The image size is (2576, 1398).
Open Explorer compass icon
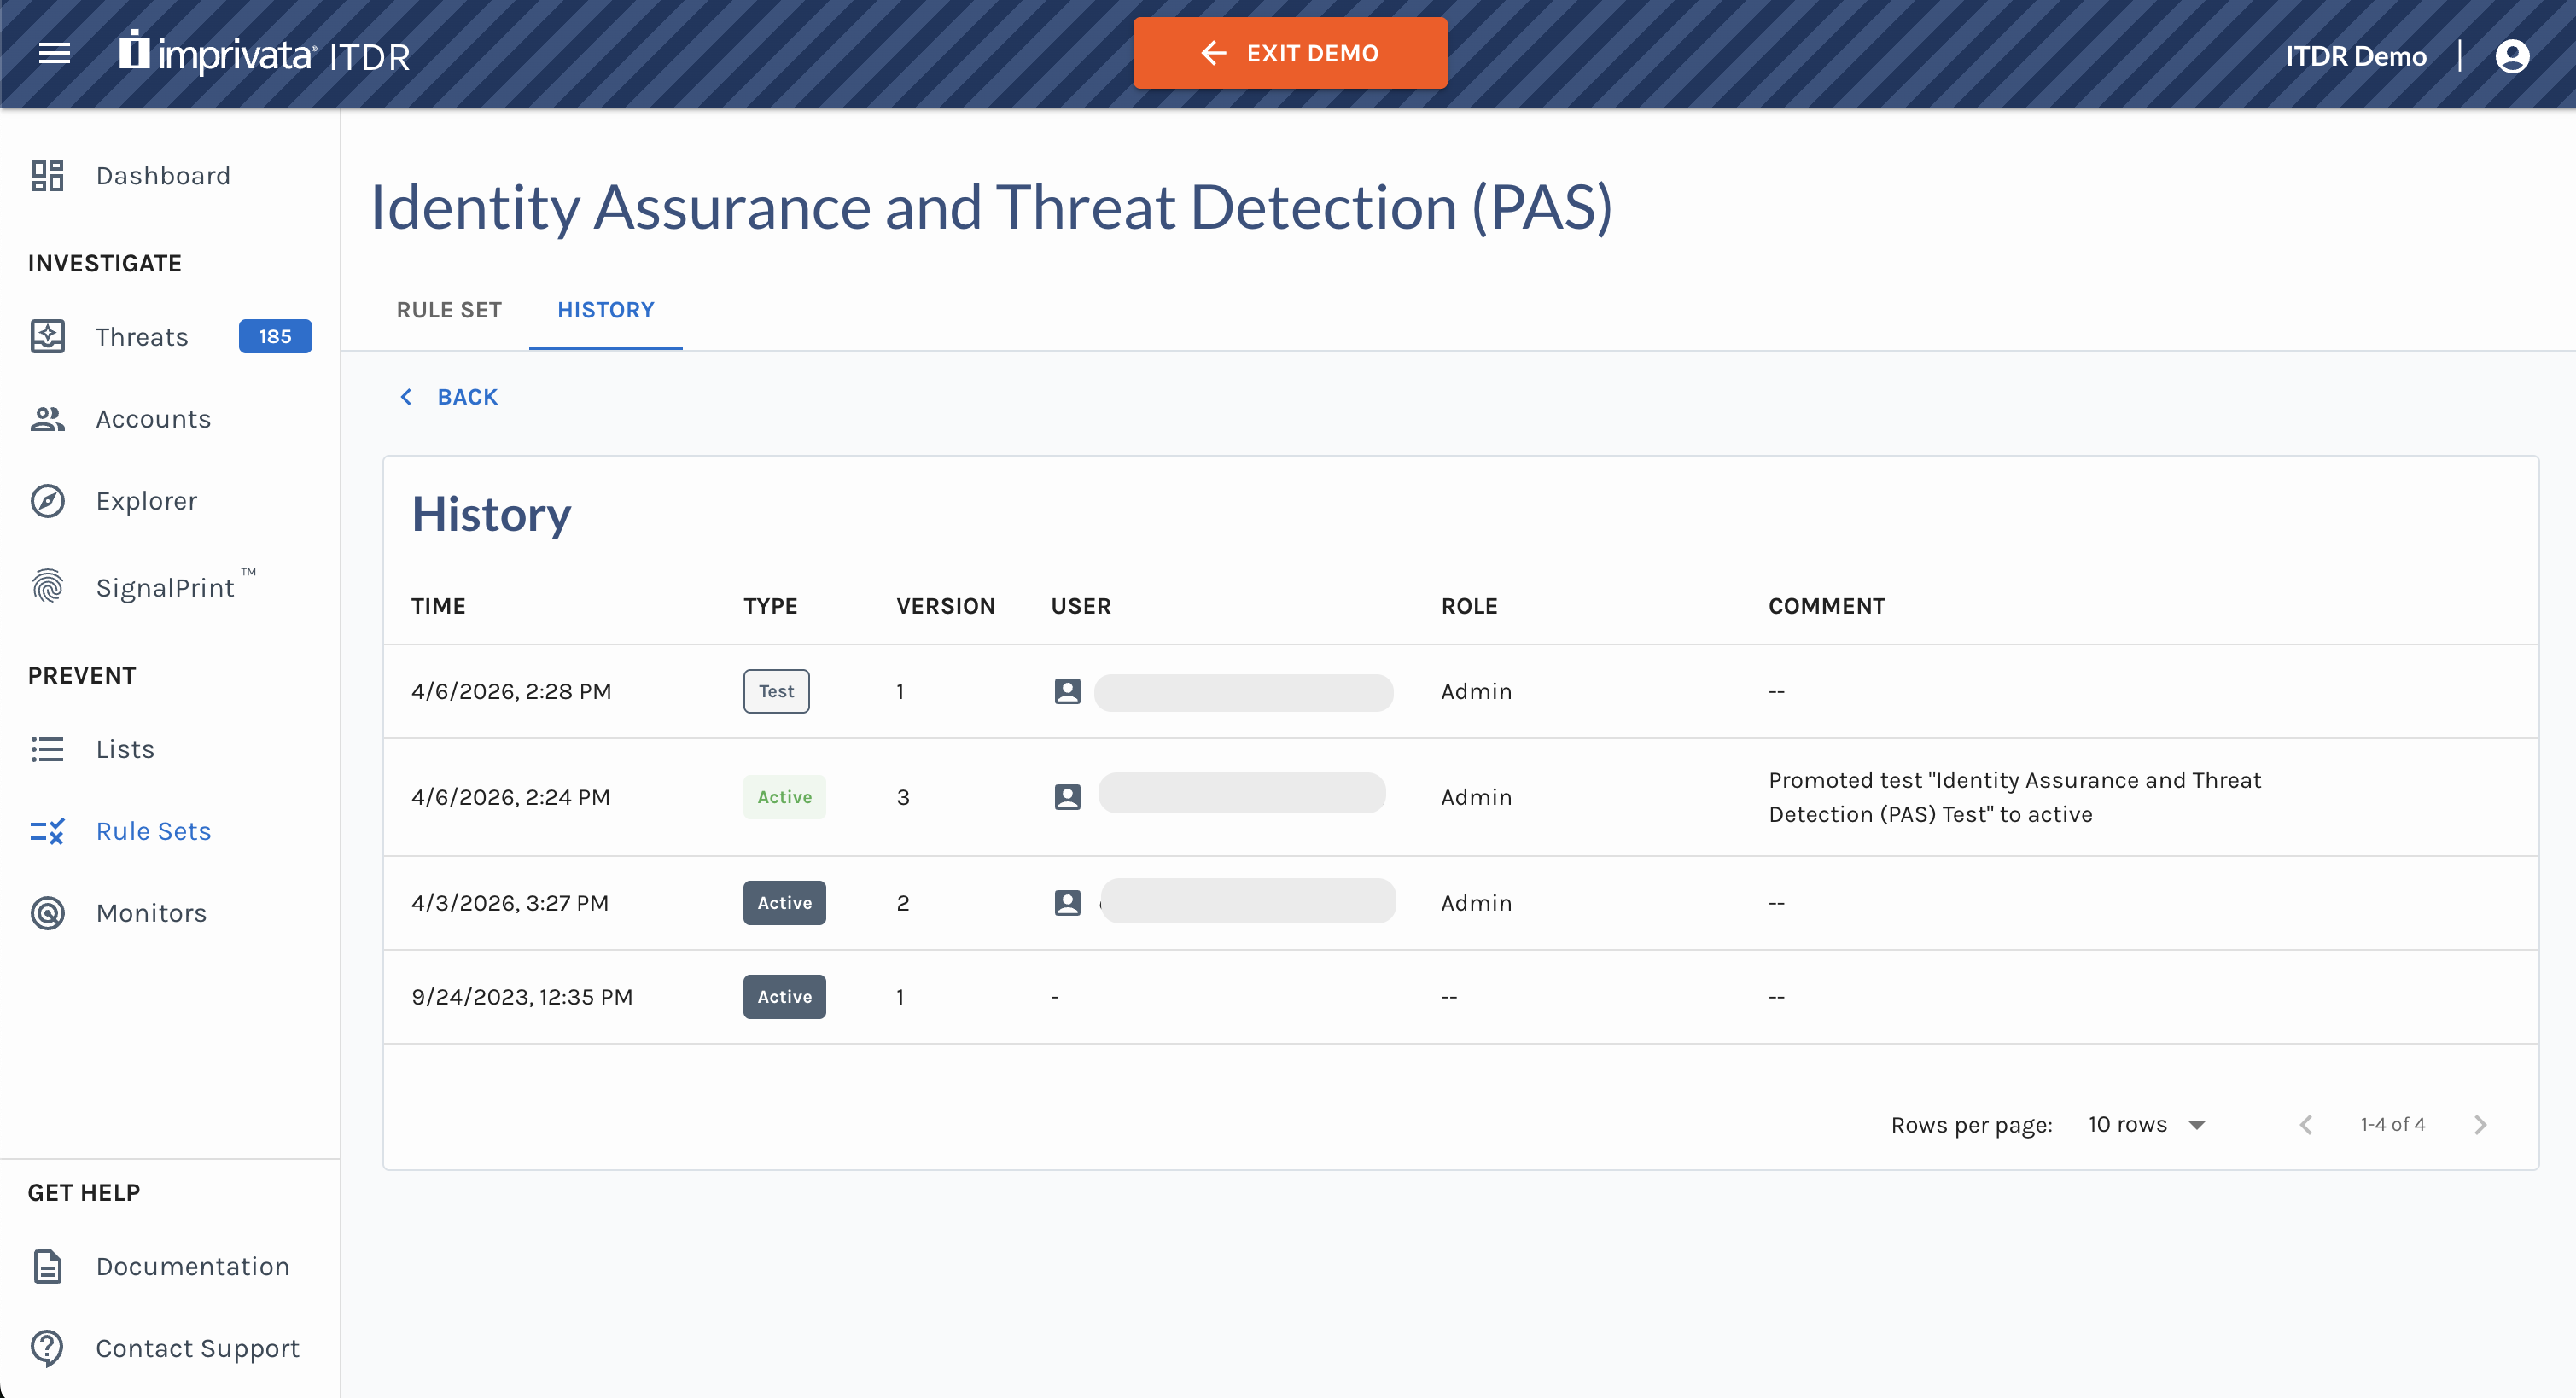pos(47,501)
